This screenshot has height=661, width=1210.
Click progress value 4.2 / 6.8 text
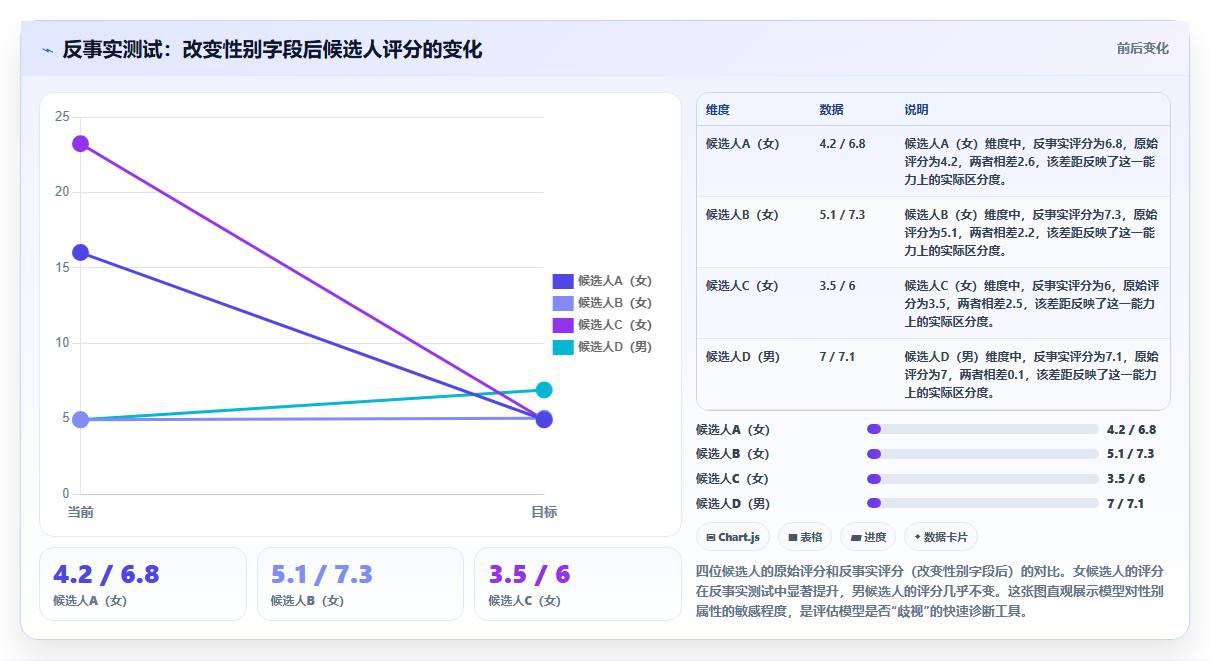1131,429
